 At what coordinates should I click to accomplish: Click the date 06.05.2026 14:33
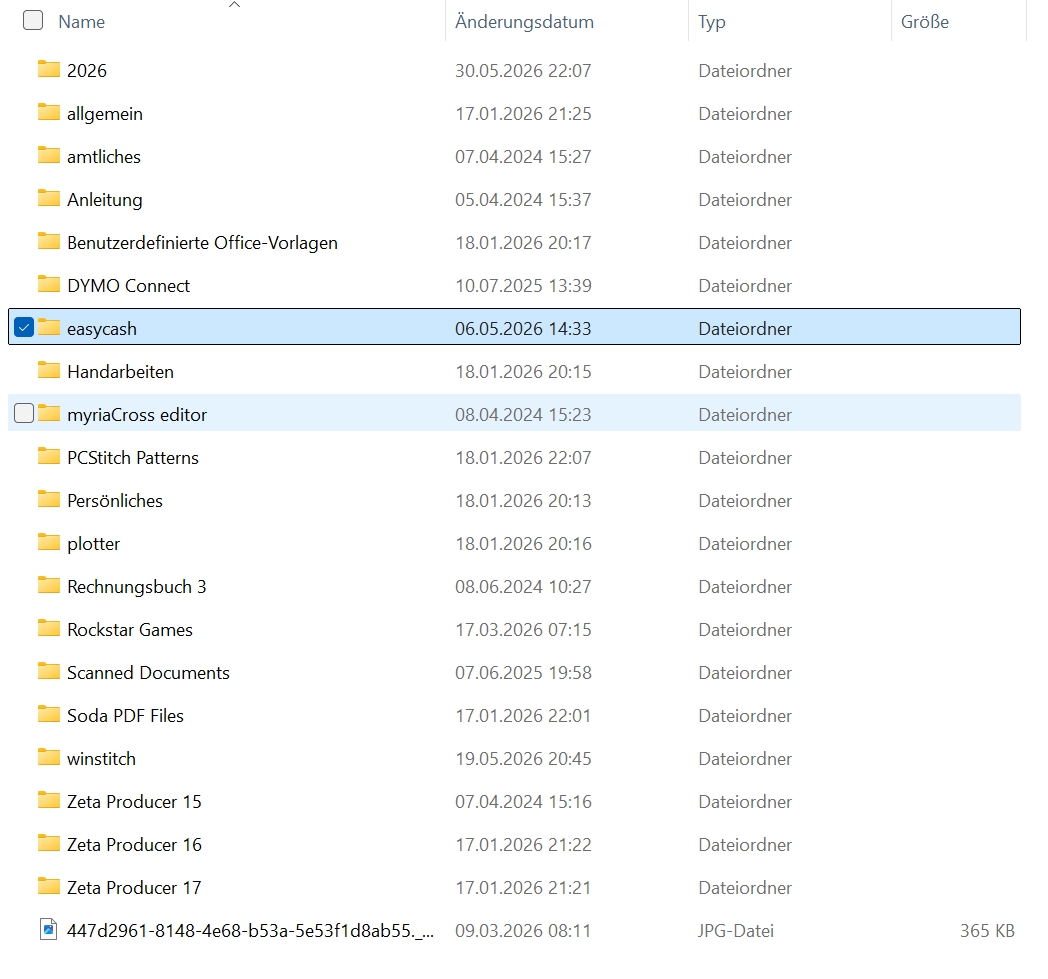[523, 329]
